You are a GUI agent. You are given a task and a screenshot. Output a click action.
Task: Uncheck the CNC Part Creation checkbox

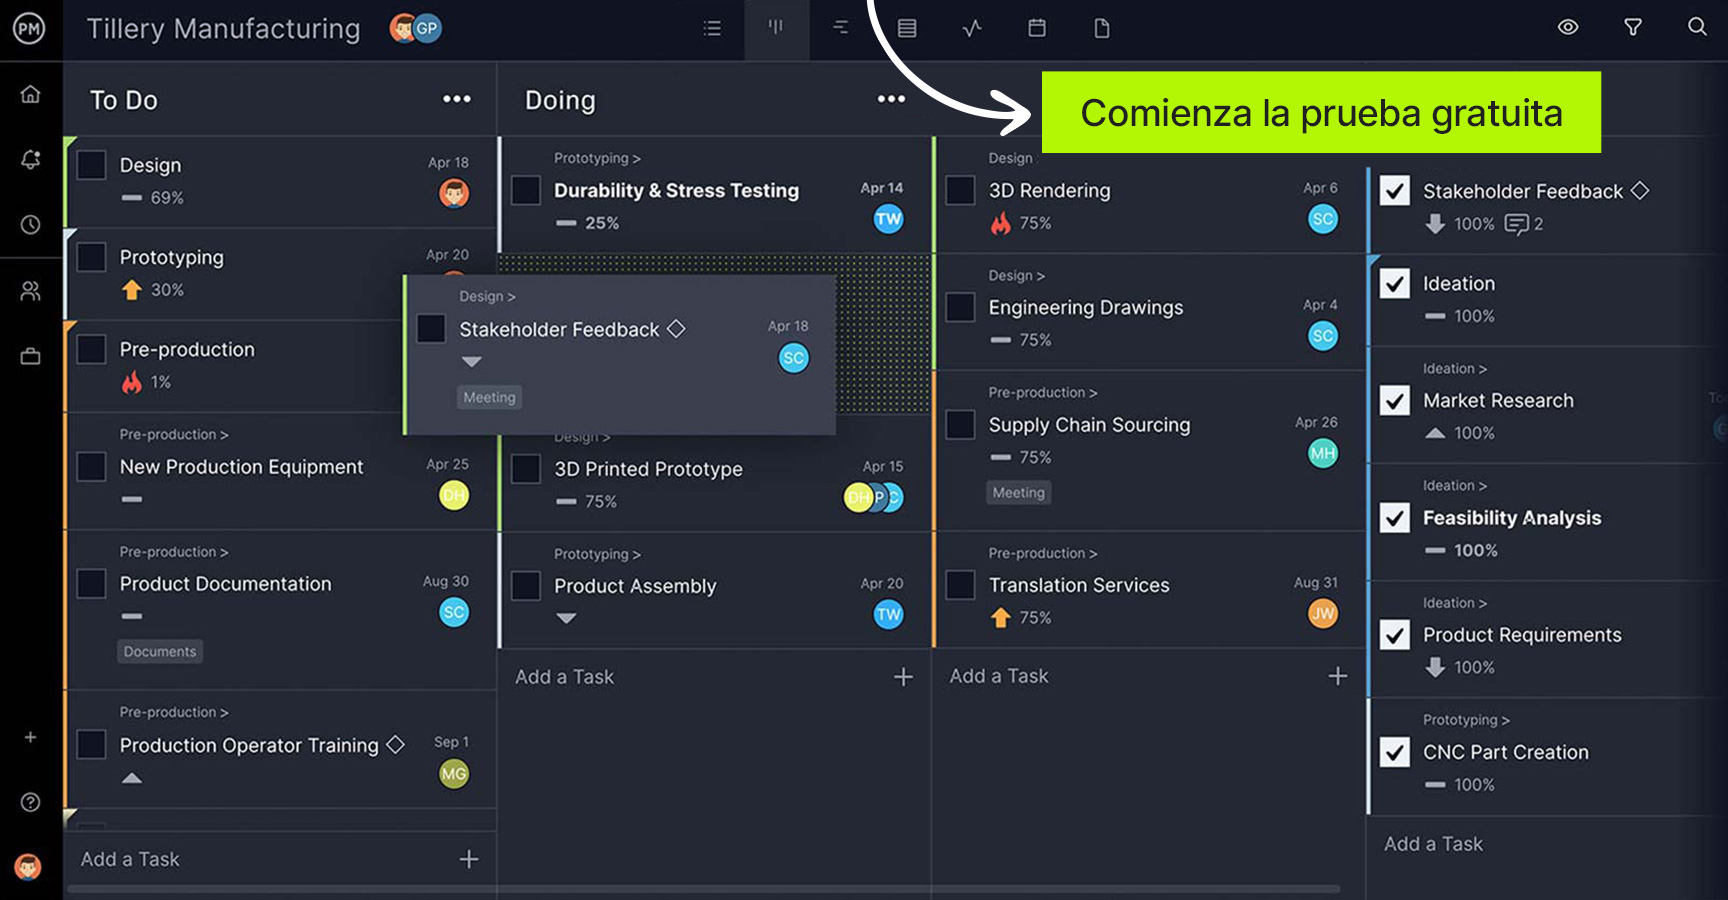pos(1395,752)
